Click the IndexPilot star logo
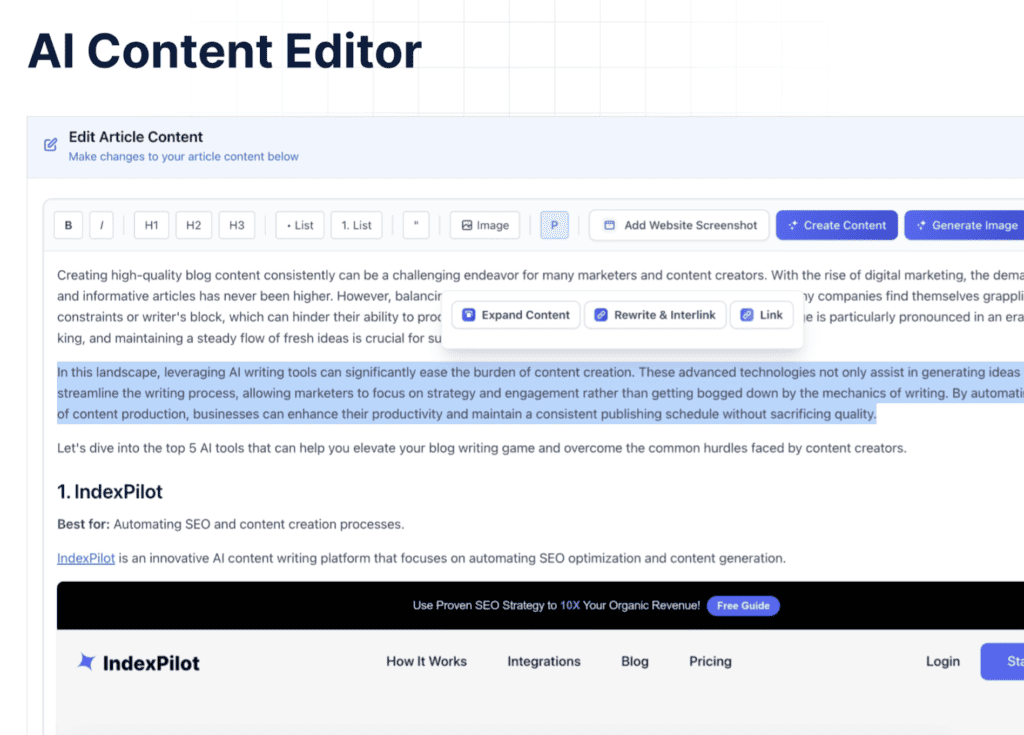The image size is (1024, 735). point(87,662)
